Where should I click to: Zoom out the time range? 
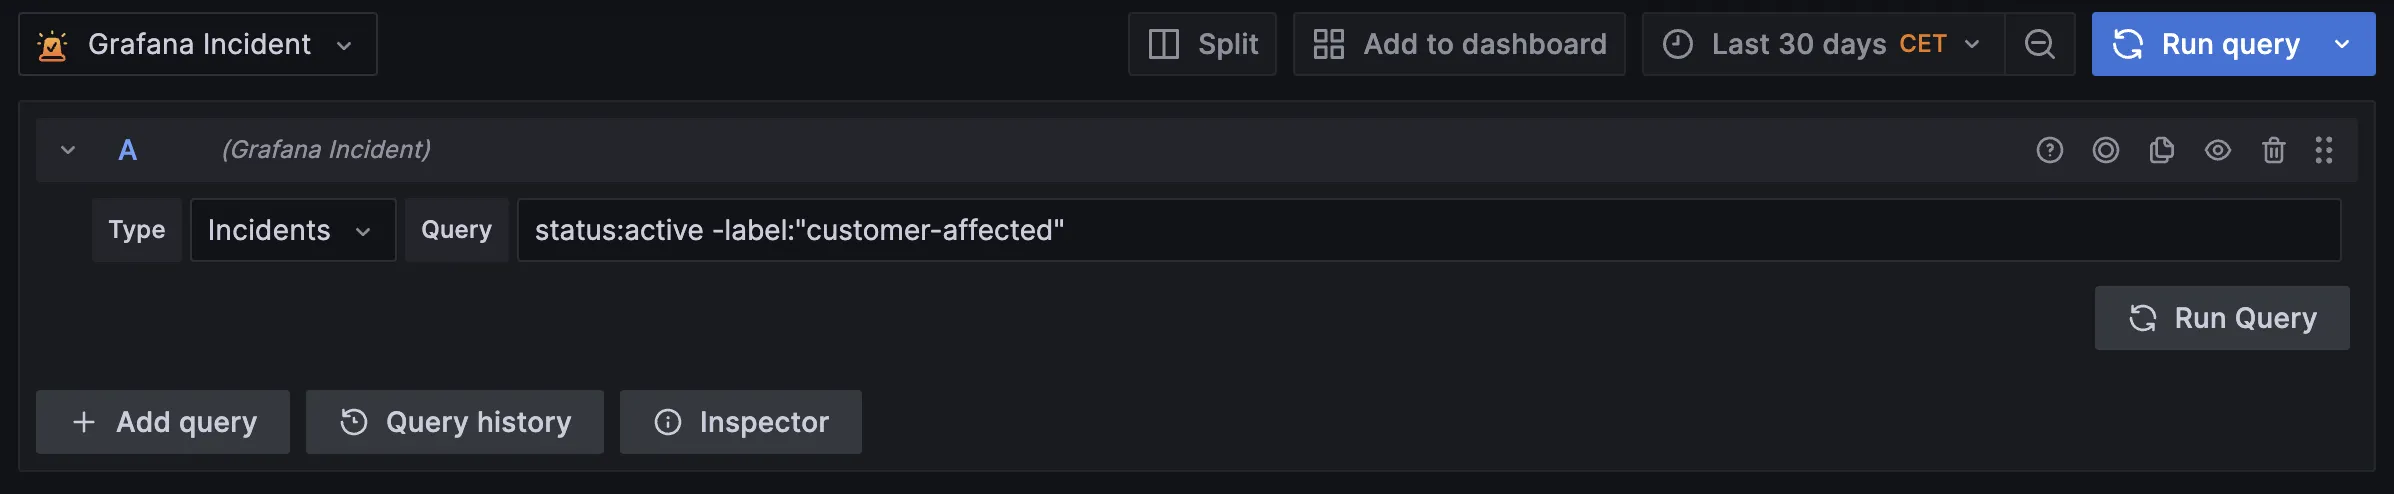[x=2039, y=44]
